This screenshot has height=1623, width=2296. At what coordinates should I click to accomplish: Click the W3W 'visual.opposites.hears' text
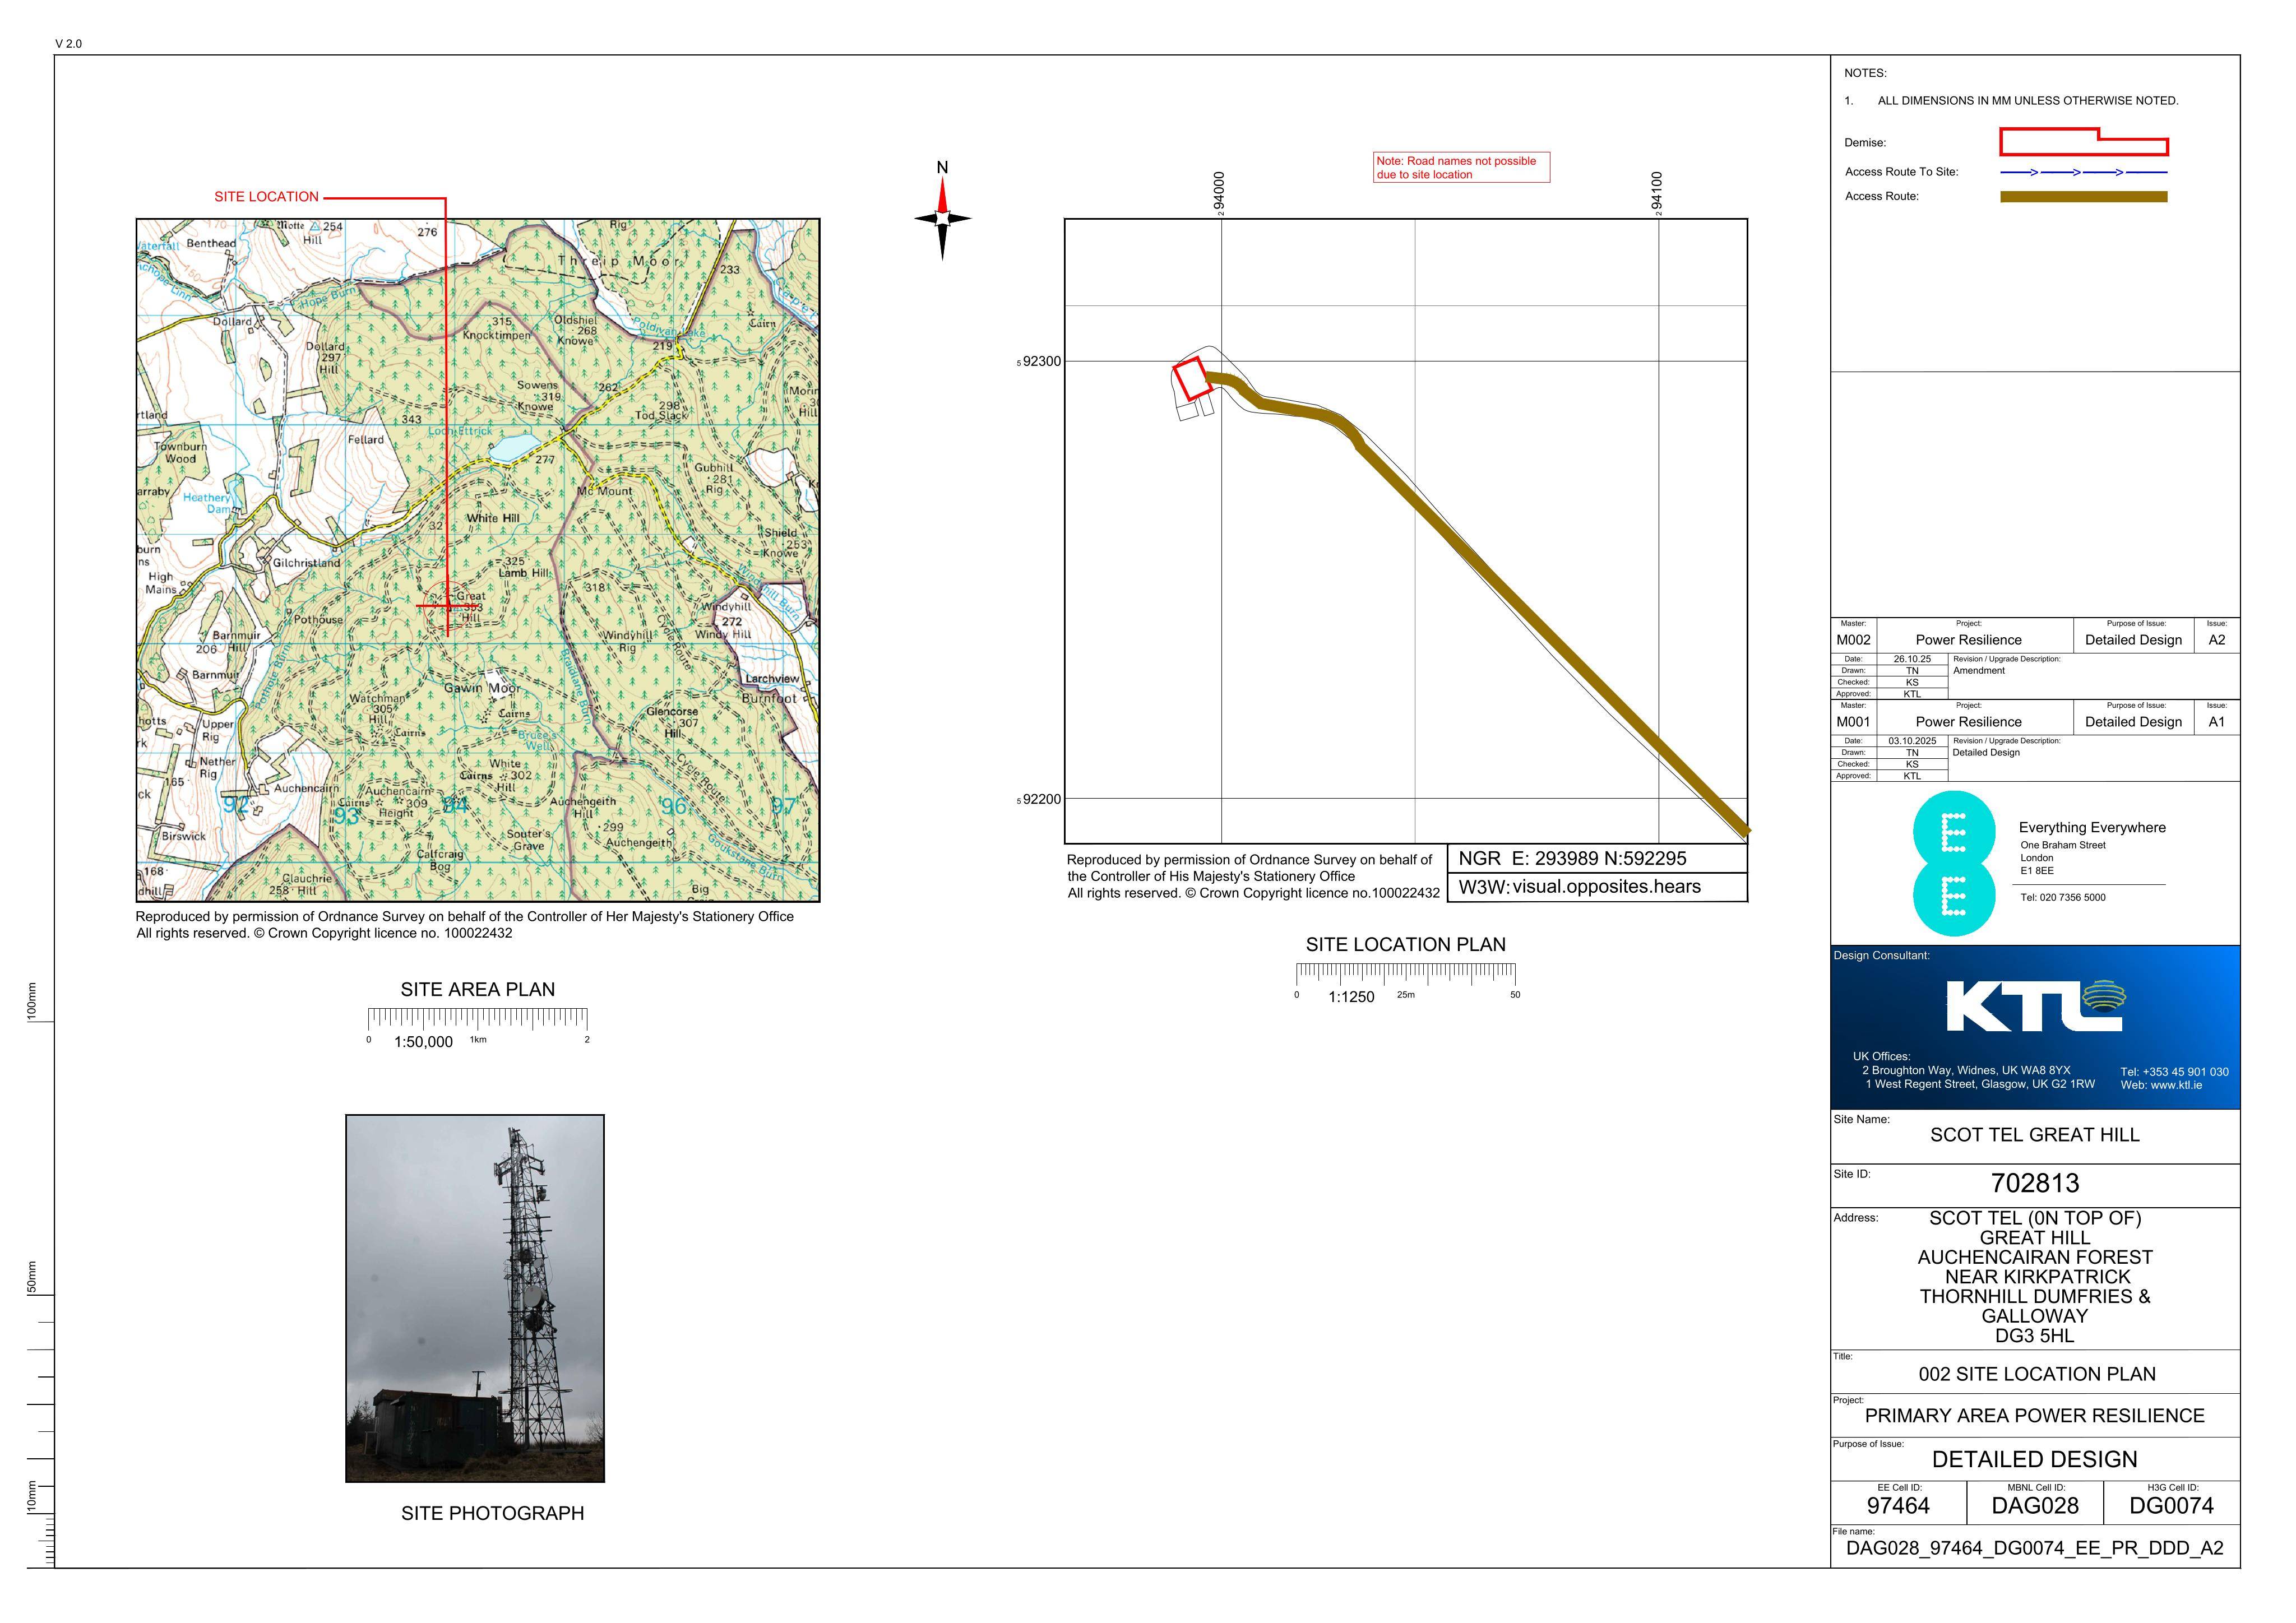(1606, 886)
